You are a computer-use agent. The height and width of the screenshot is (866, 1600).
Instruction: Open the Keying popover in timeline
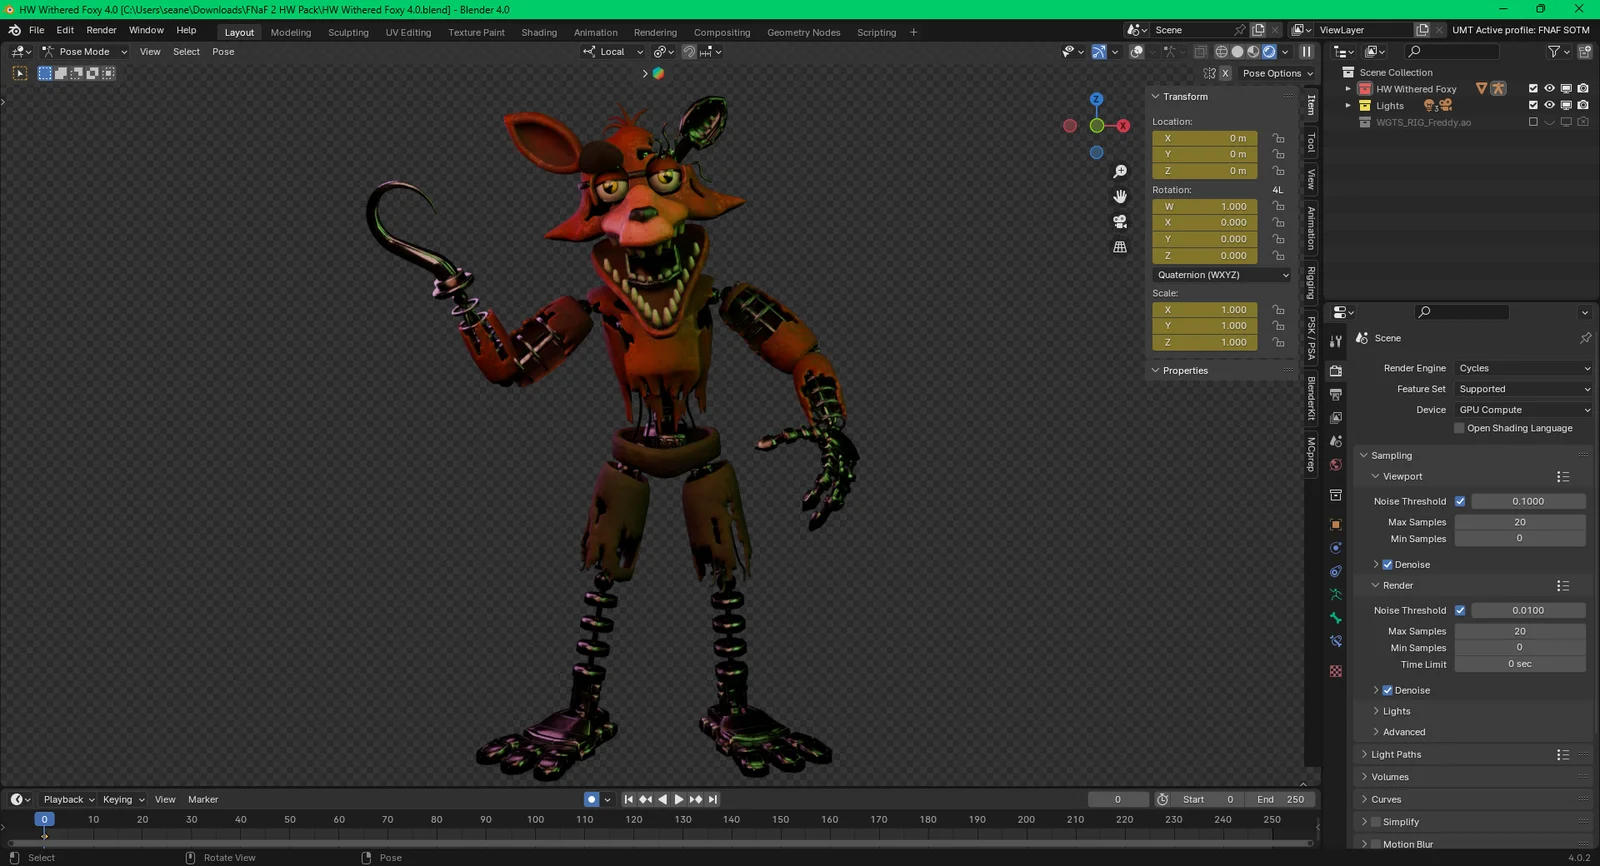pyautogui.click(x=123, y=799)
